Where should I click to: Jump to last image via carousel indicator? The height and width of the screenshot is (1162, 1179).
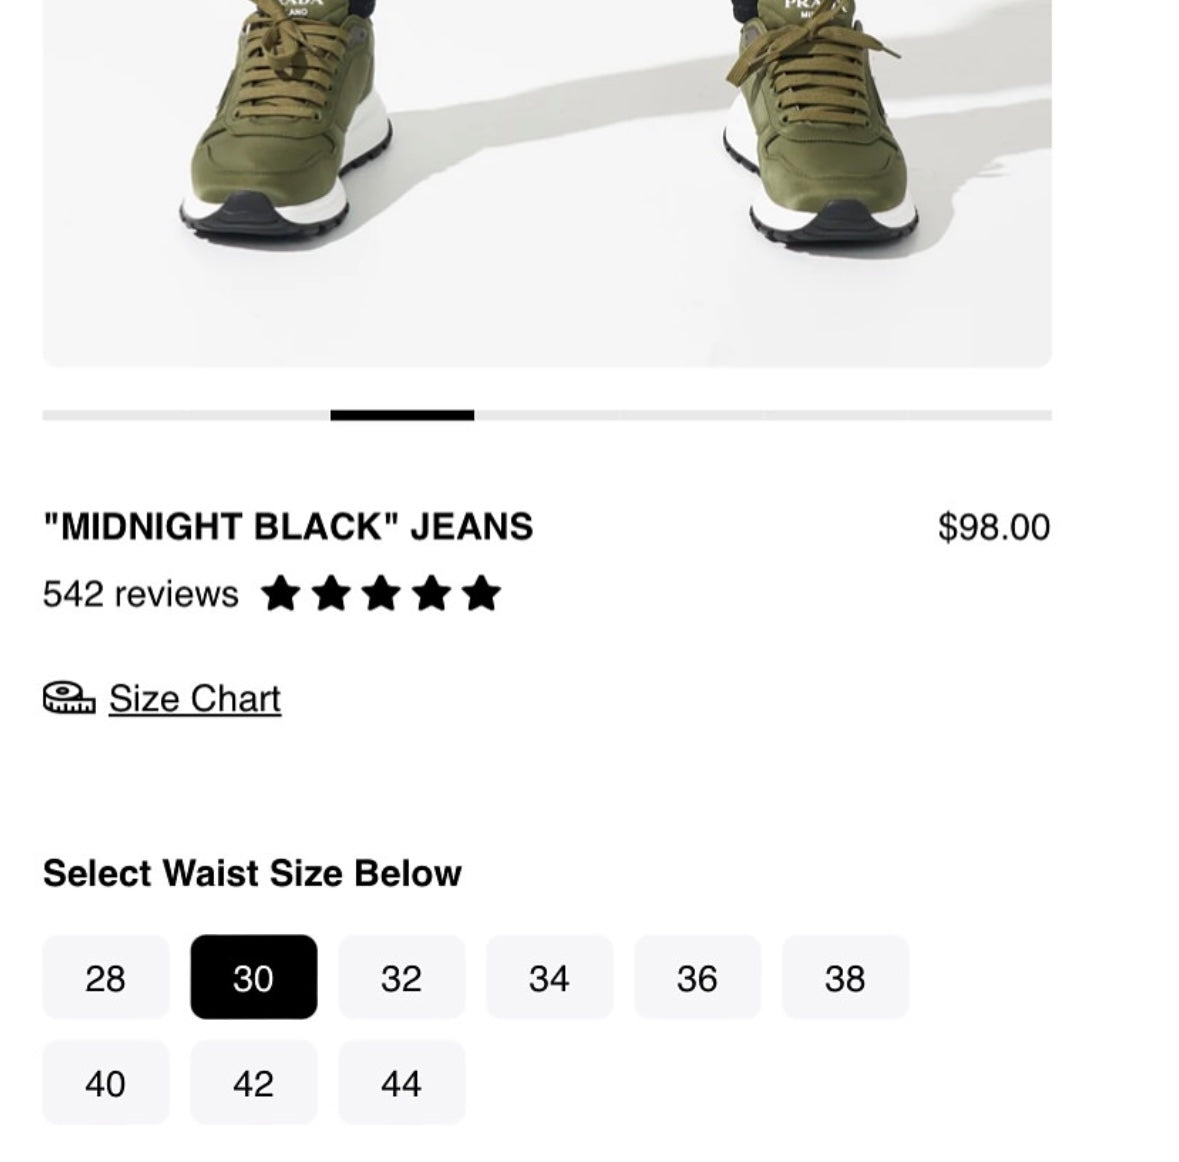(980, 415)
